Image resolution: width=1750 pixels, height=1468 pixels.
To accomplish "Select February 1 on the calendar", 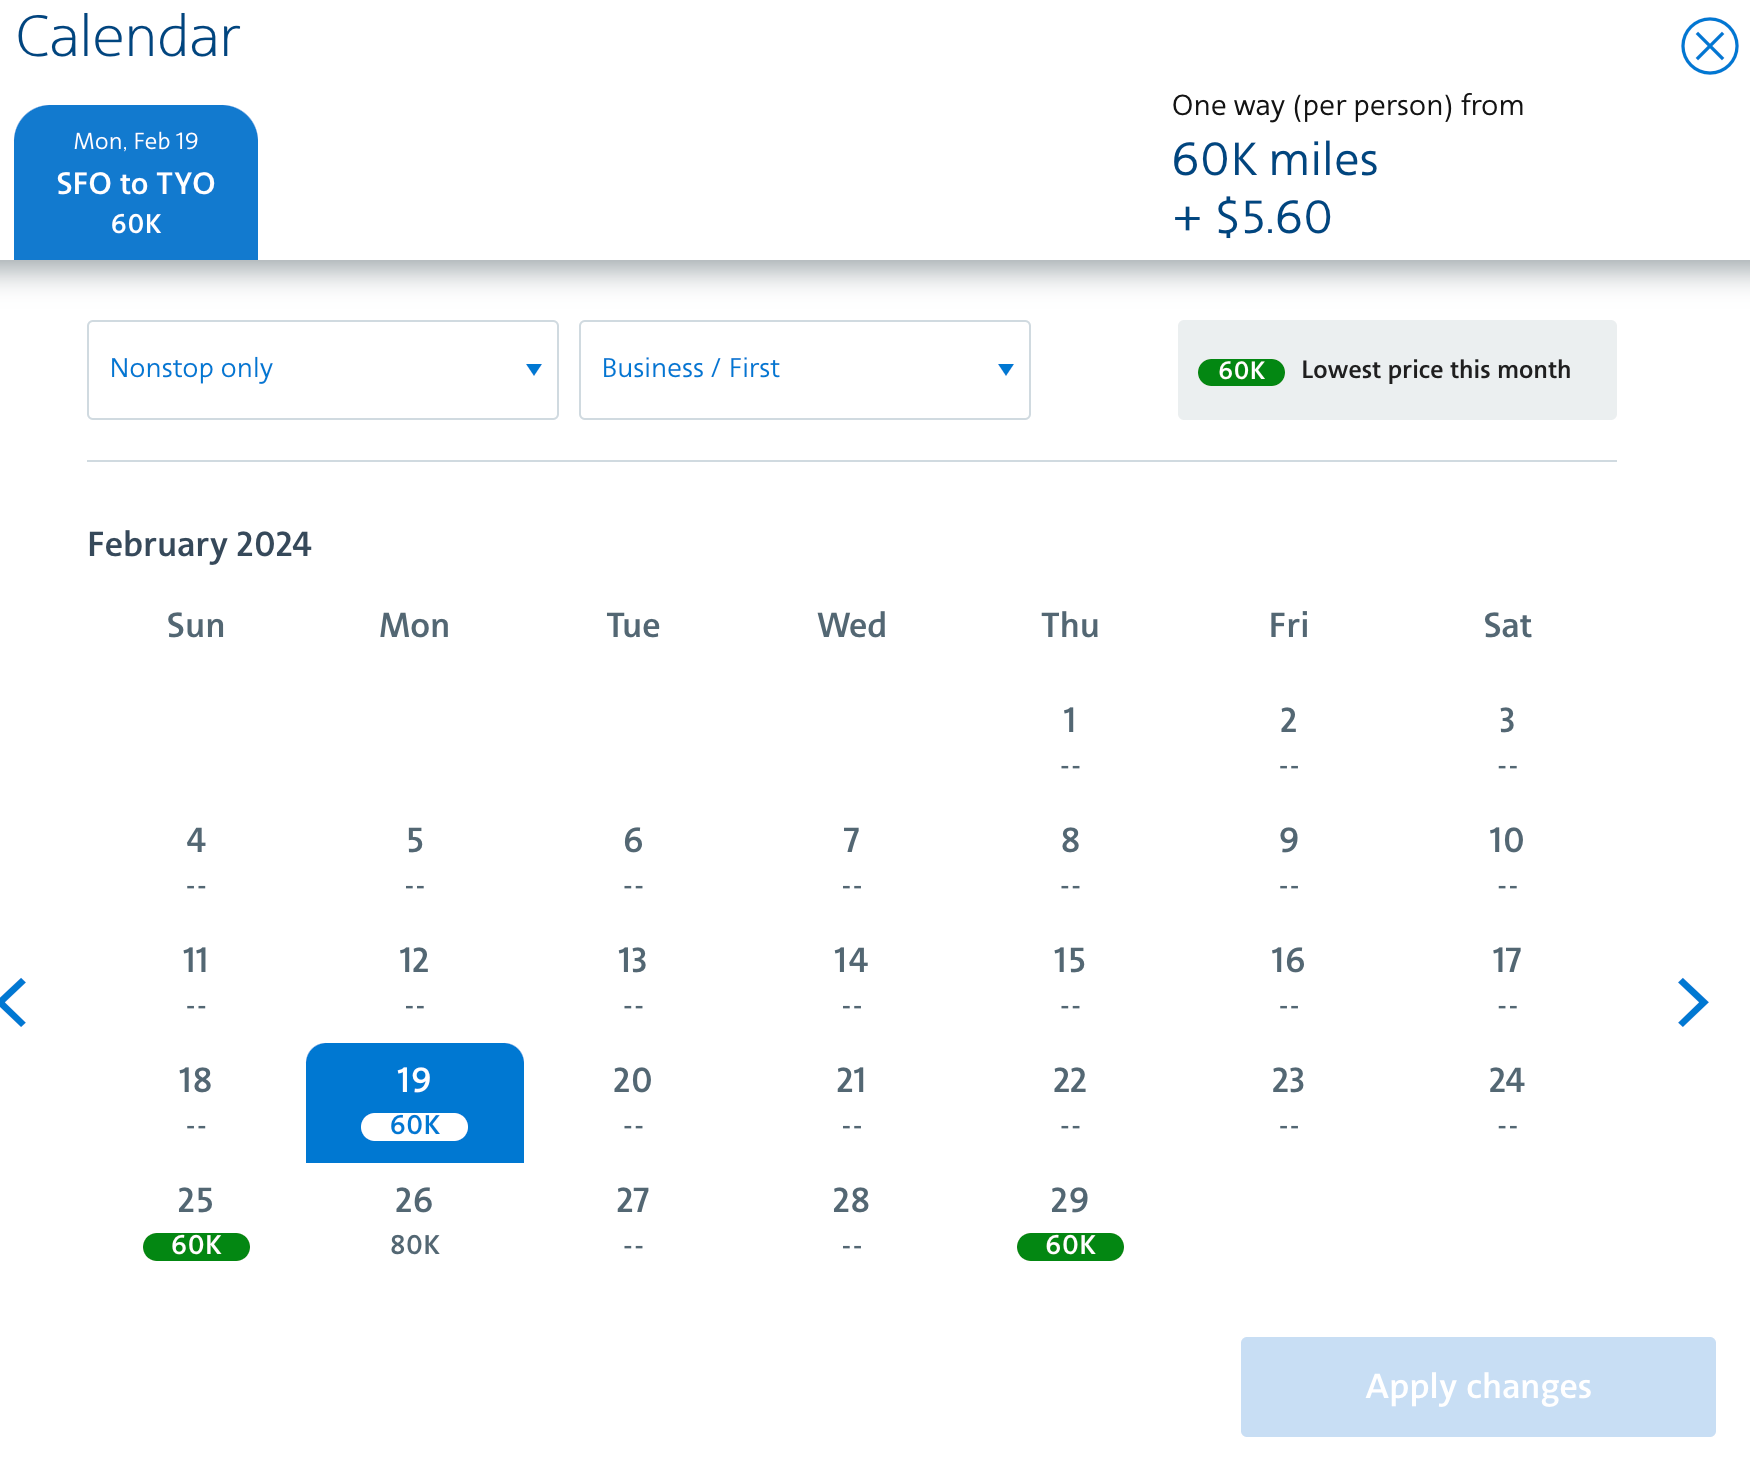I will coord(1070,741).
